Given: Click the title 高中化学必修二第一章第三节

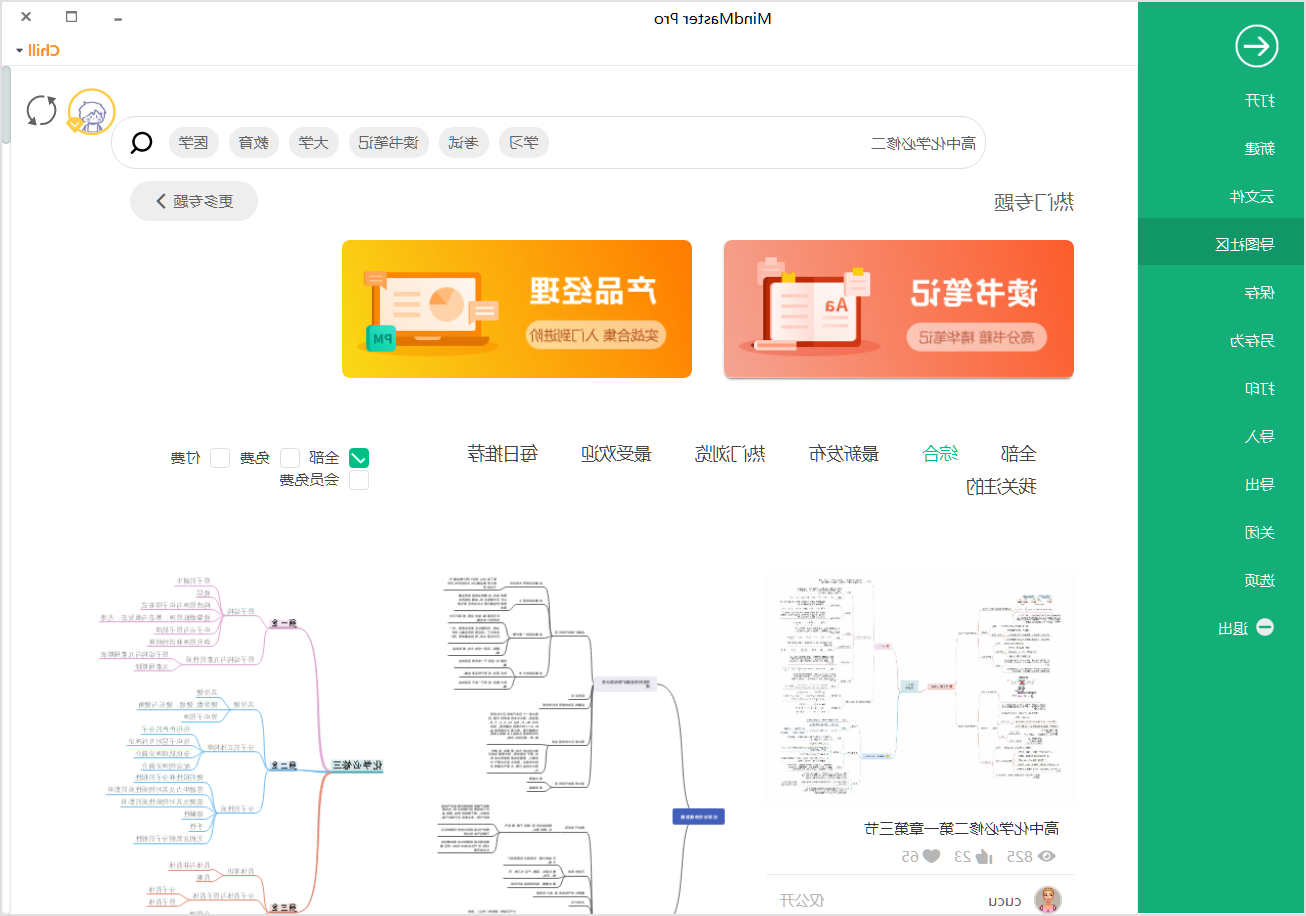Looking at the screenshot, I should coord(961,828).
